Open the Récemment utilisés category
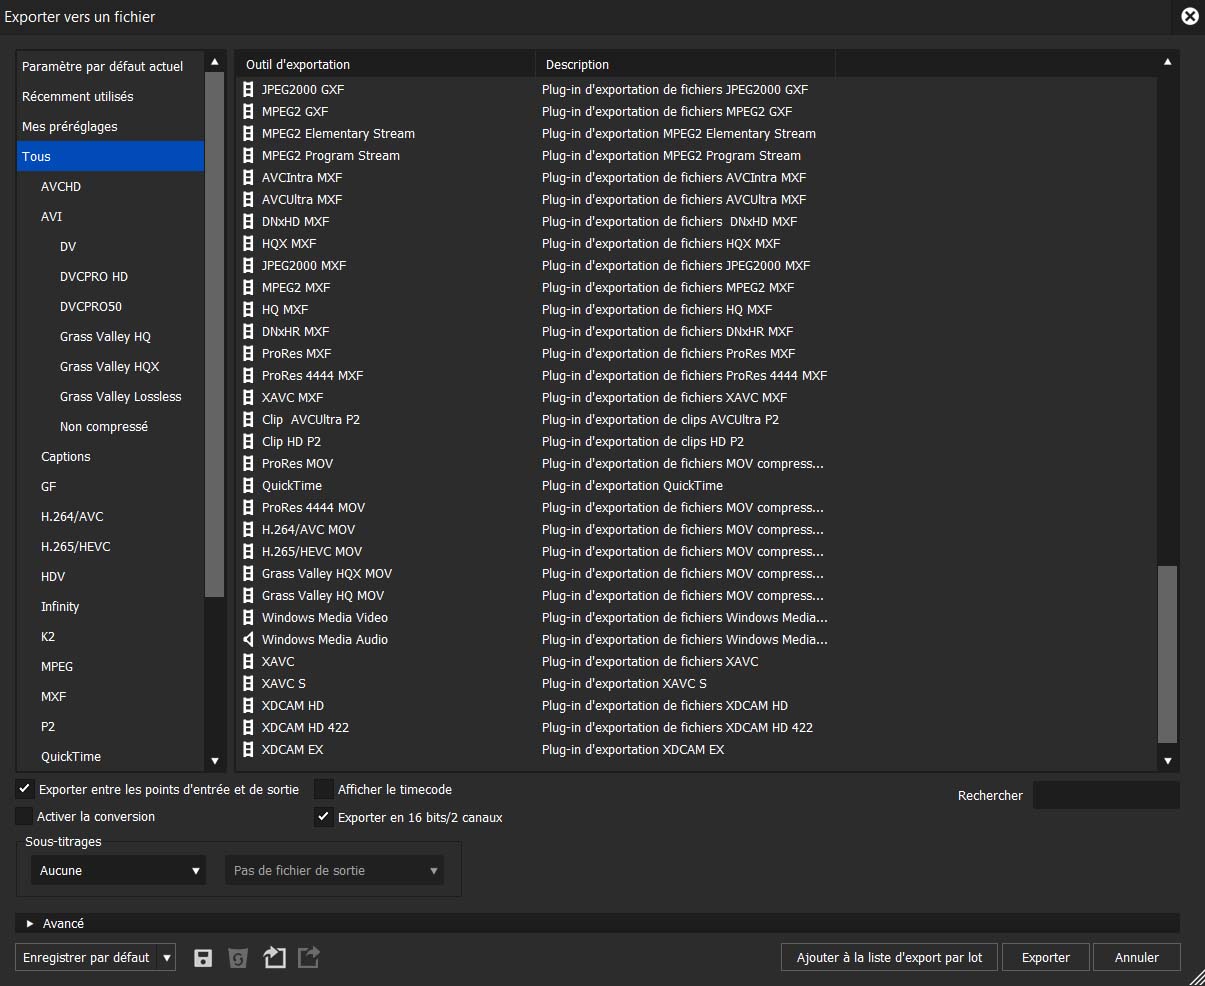This screenshot has height=986, width=1205. (110, 96)
